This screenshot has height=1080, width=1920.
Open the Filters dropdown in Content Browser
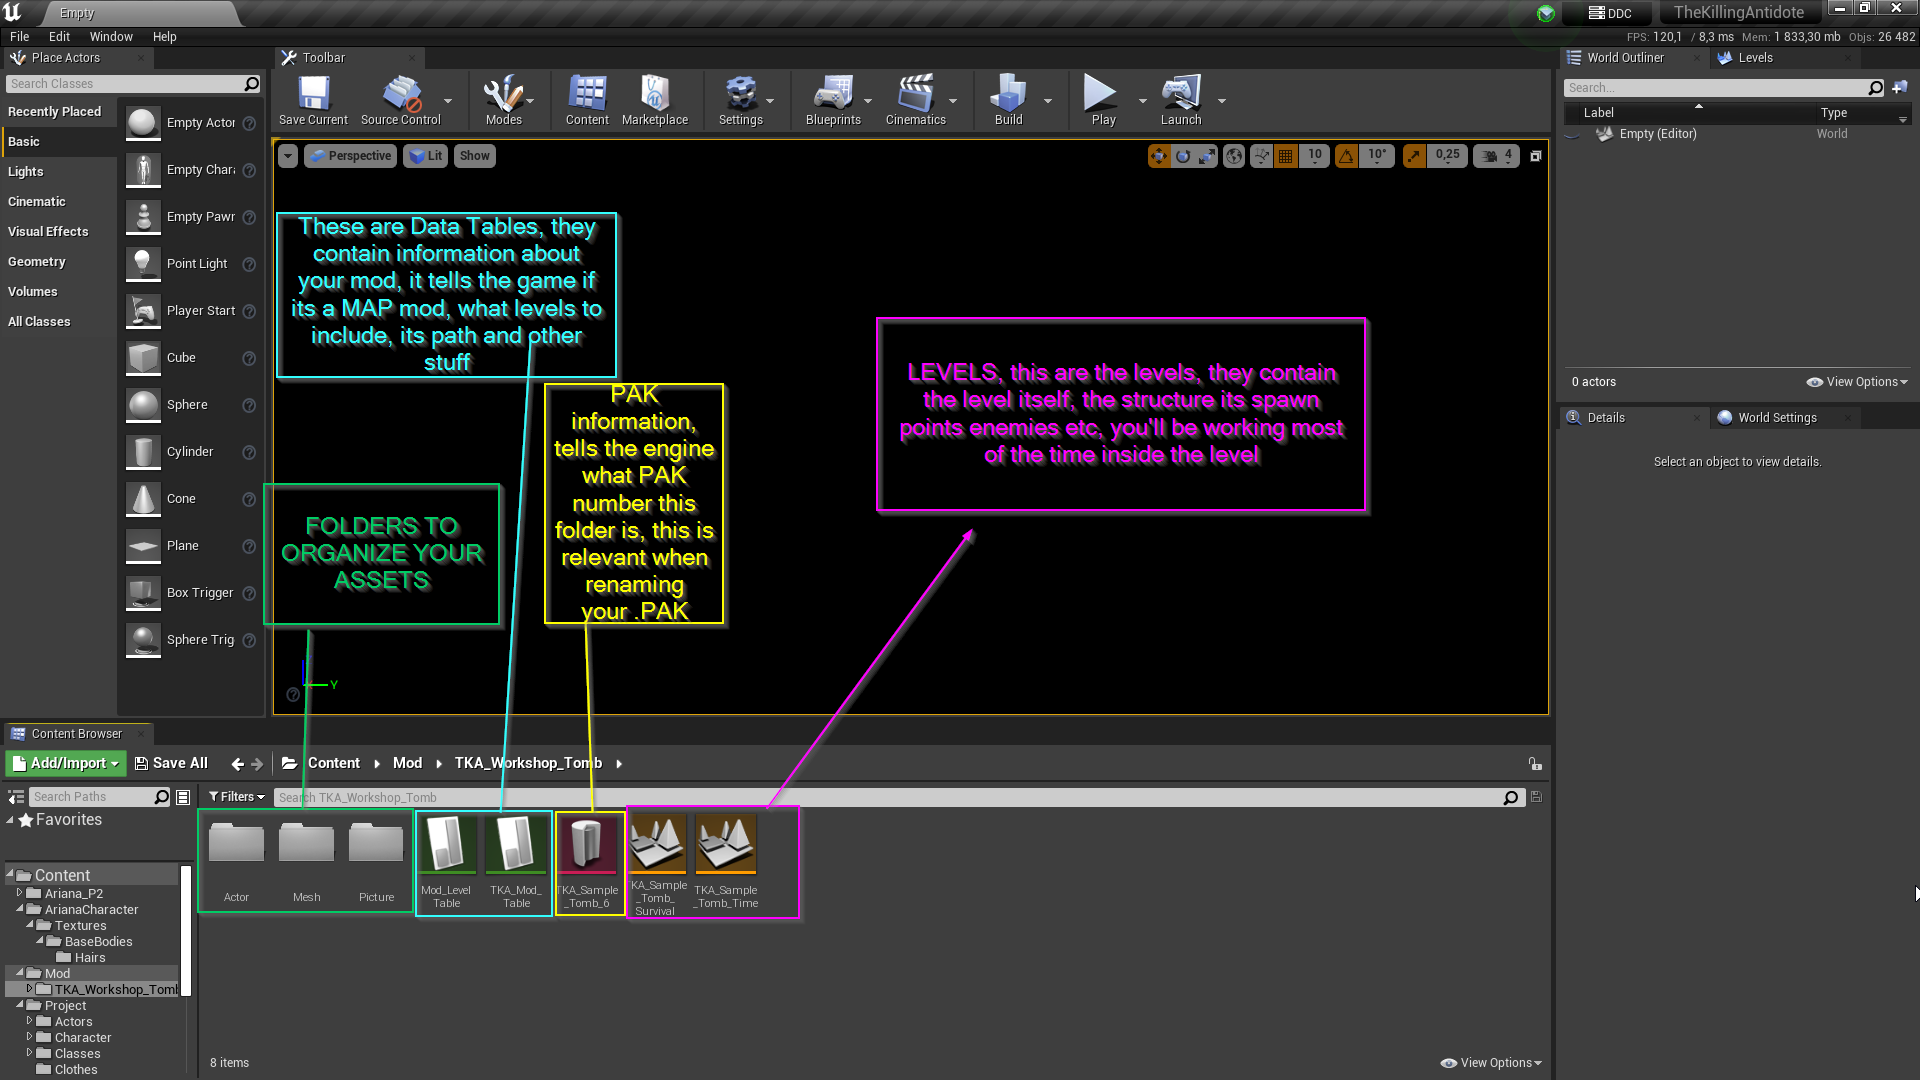coord(237,797)
